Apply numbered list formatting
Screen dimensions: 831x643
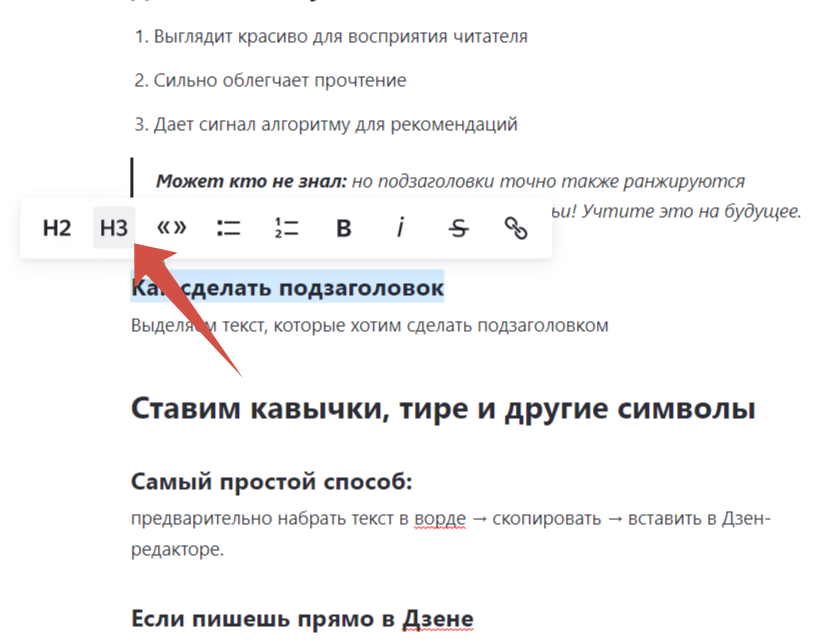coord(285,227)
